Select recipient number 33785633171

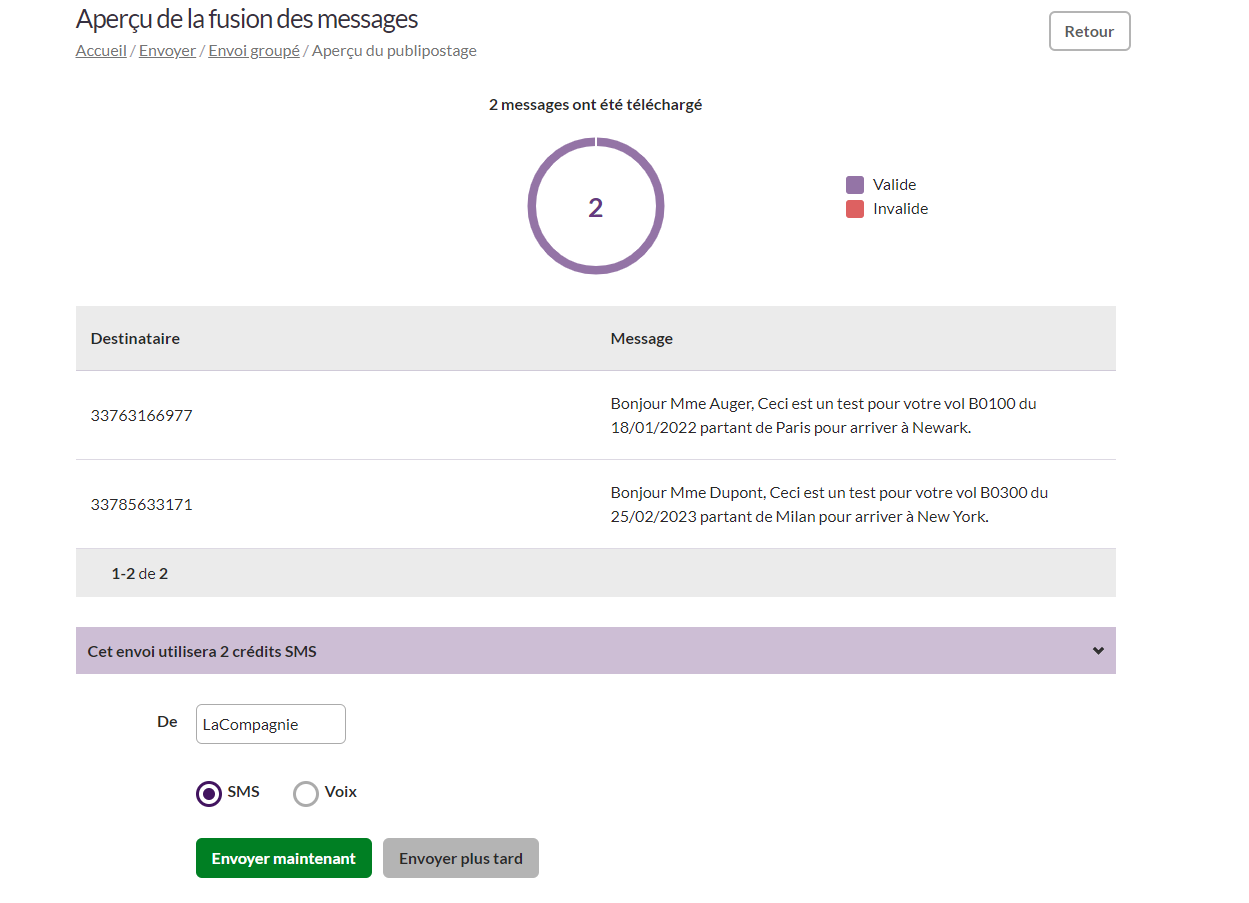[141, 504]
